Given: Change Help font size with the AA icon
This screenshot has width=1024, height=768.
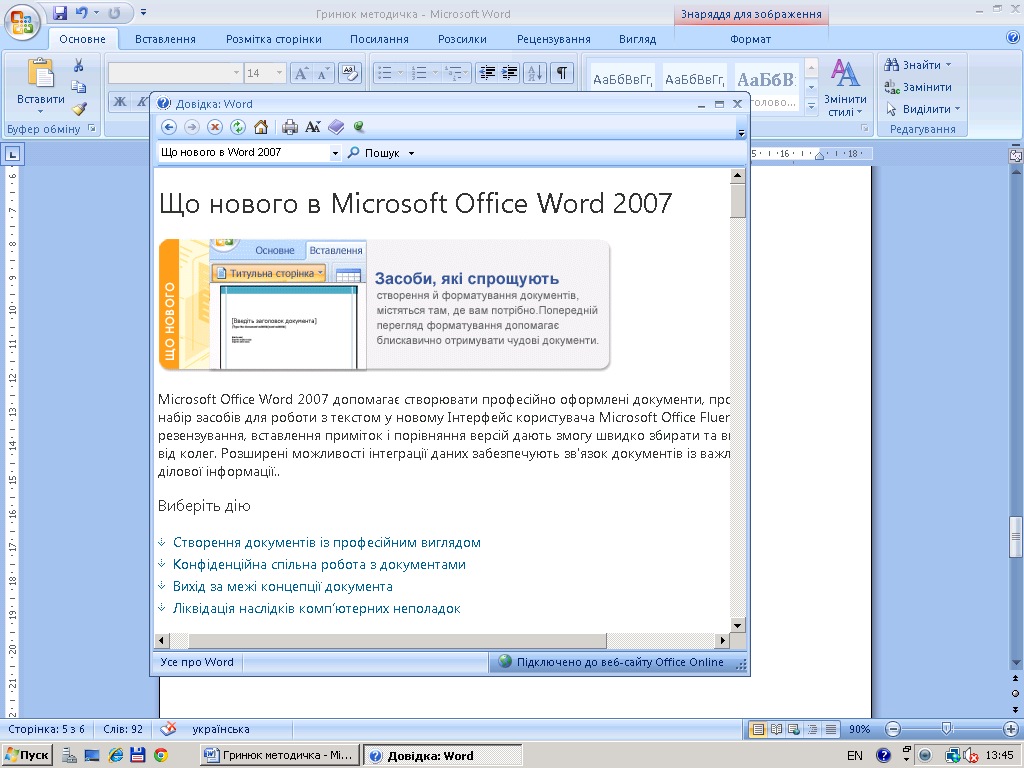Looking at the screenshot, I should pyautogui.click(x=313, y=127).
